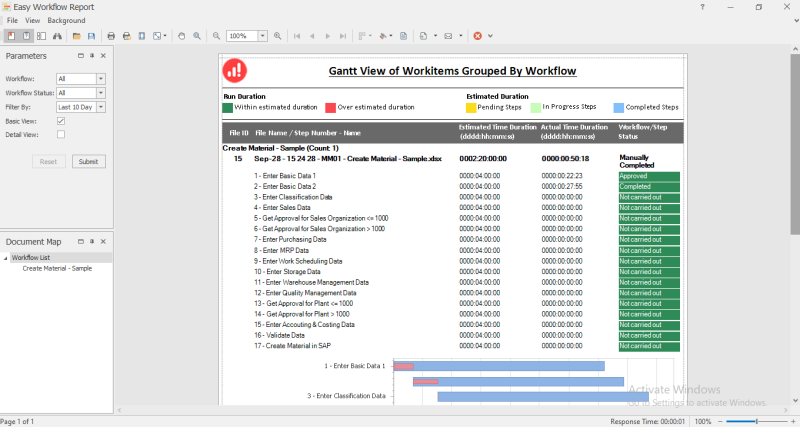
Task: Uncheck the Basic View checkbox
Action: pyautogui.click(x=61, y=121)
